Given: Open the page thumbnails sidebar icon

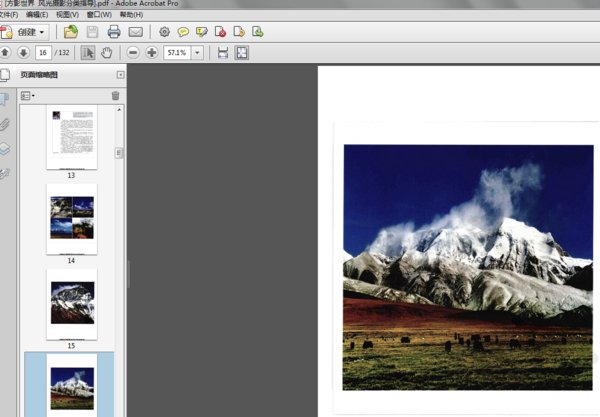Looking at the screenshot, I should click(x=5, y=75).
